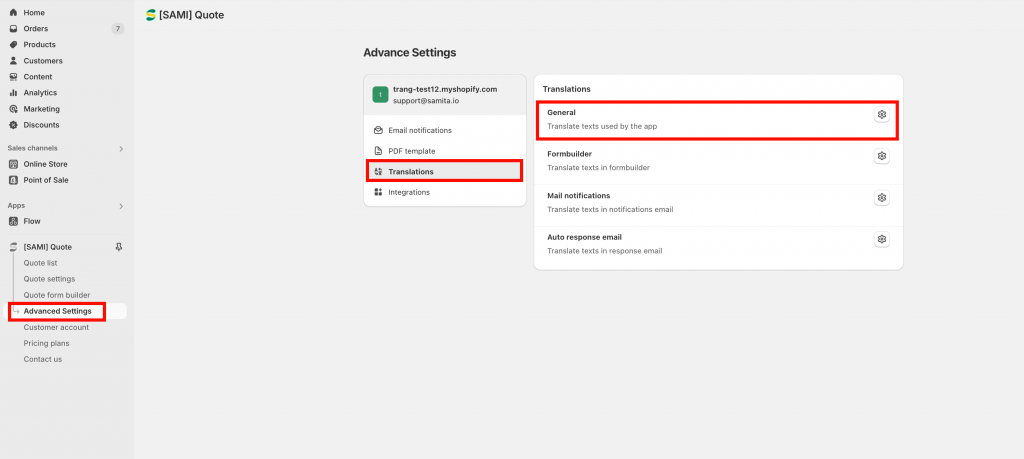Open Mail notifications translation gear icon
This screenshot has height=459, width=1024.
[x=882, y=198]
